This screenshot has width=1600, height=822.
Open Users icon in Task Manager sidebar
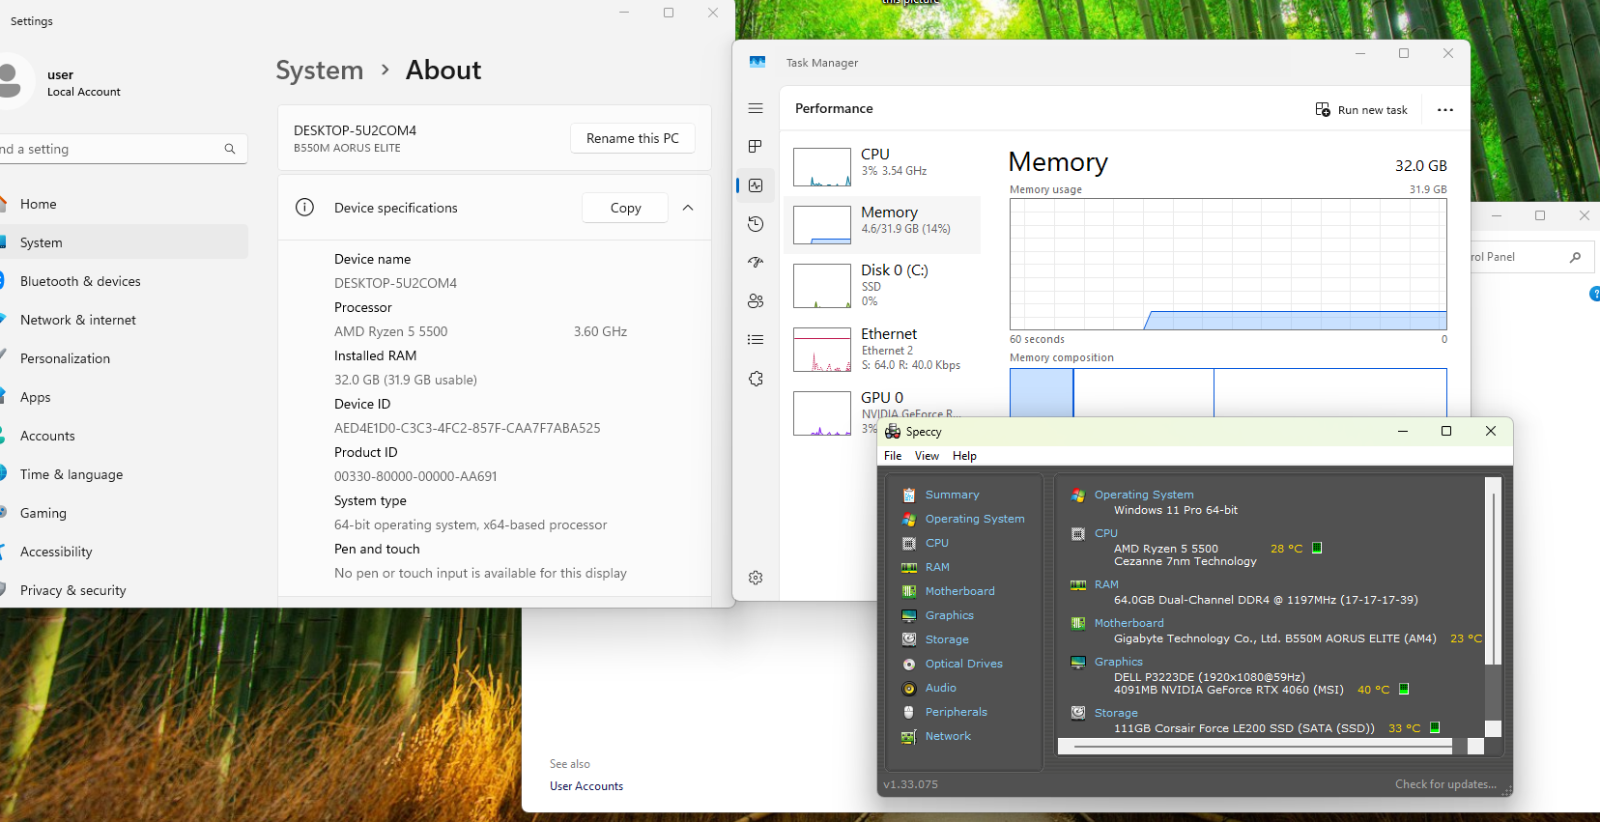756,301
